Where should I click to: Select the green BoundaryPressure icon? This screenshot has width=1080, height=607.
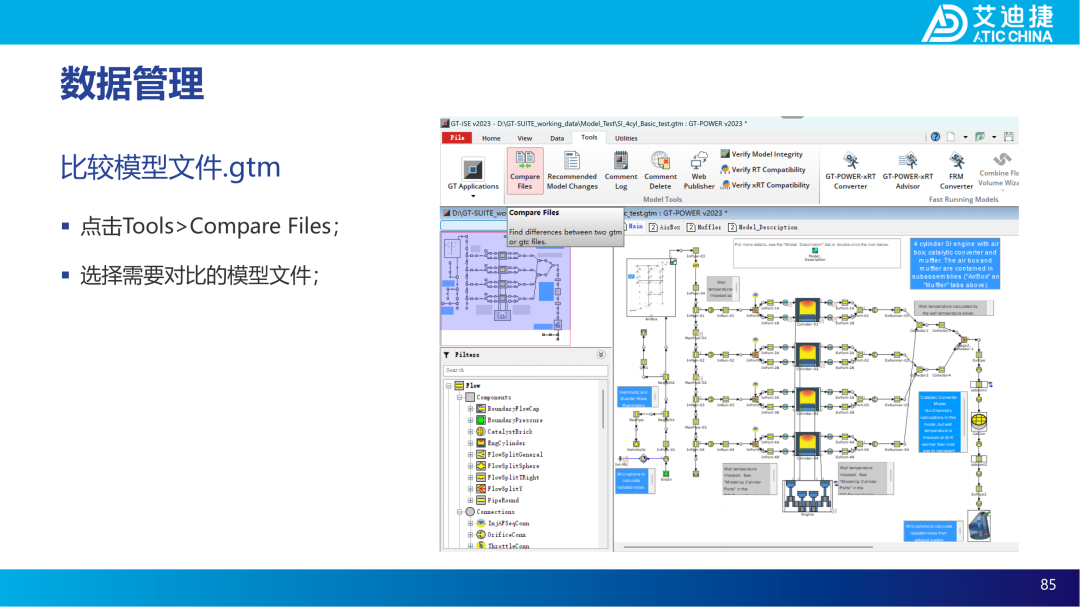(x=481, y=420)
